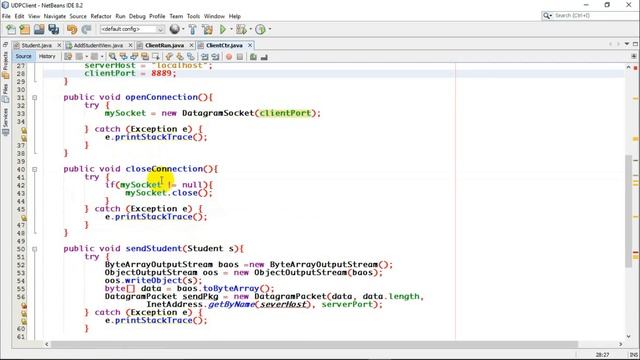Collapse the closeConnection method fold
This screenshot has height=360, width=640.
[35, 169]
